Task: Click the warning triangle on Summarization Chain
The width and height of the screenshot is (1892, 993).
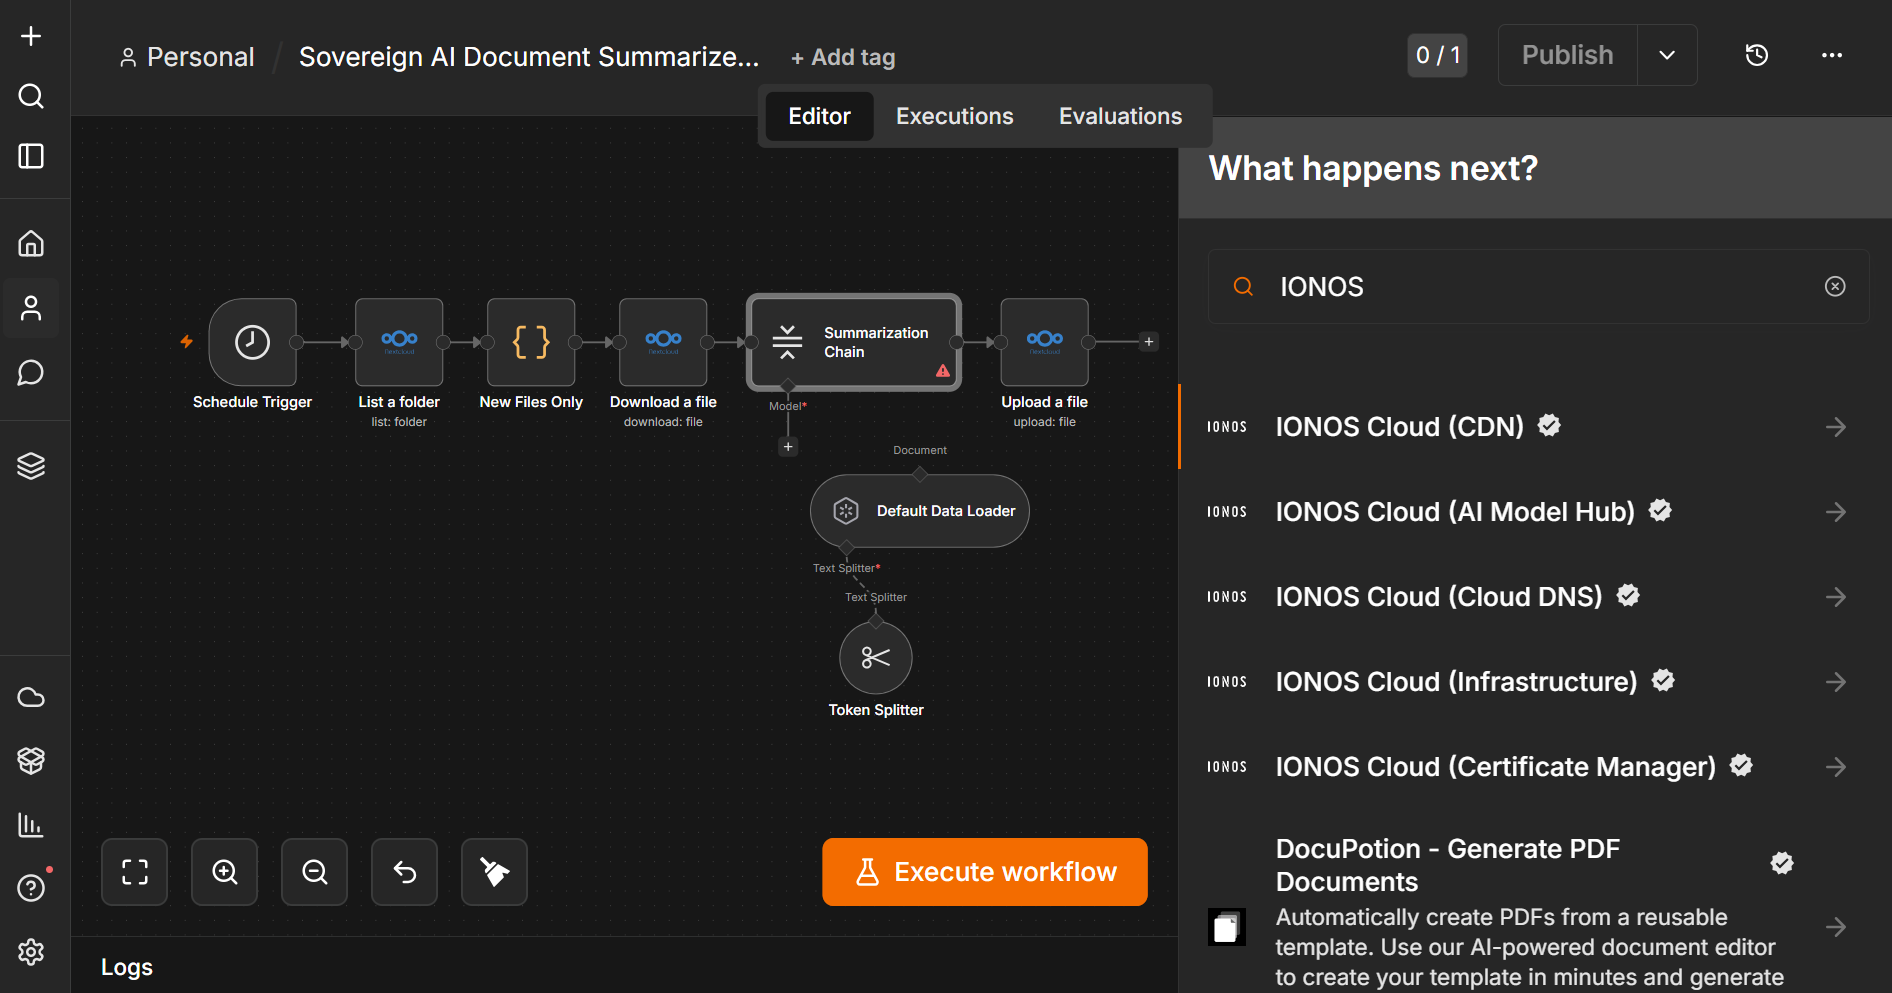Action: click(943, 371)
